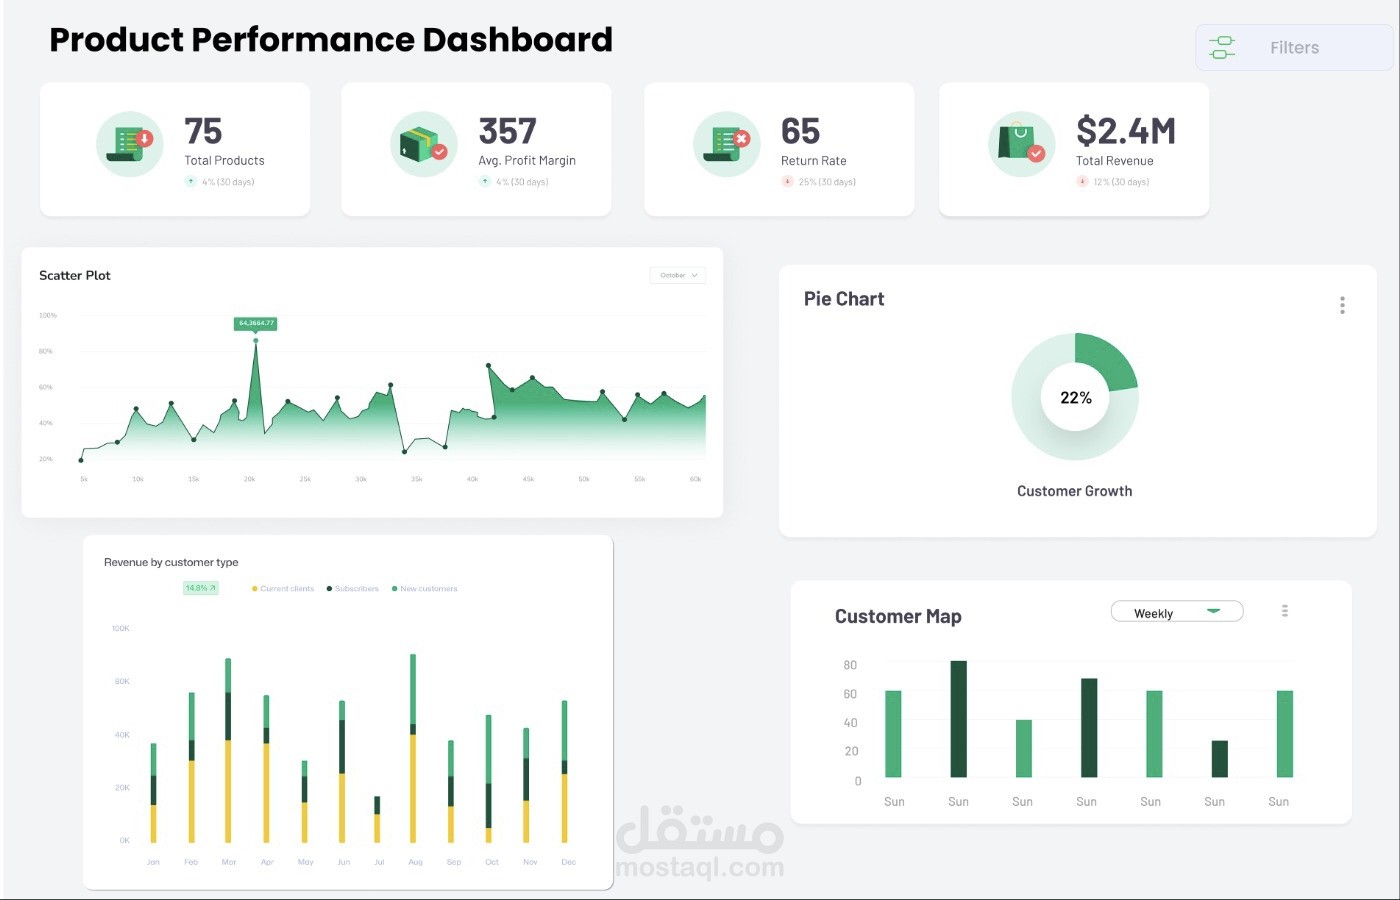
Task: Open the Filters button
Action: point(1294,47)
